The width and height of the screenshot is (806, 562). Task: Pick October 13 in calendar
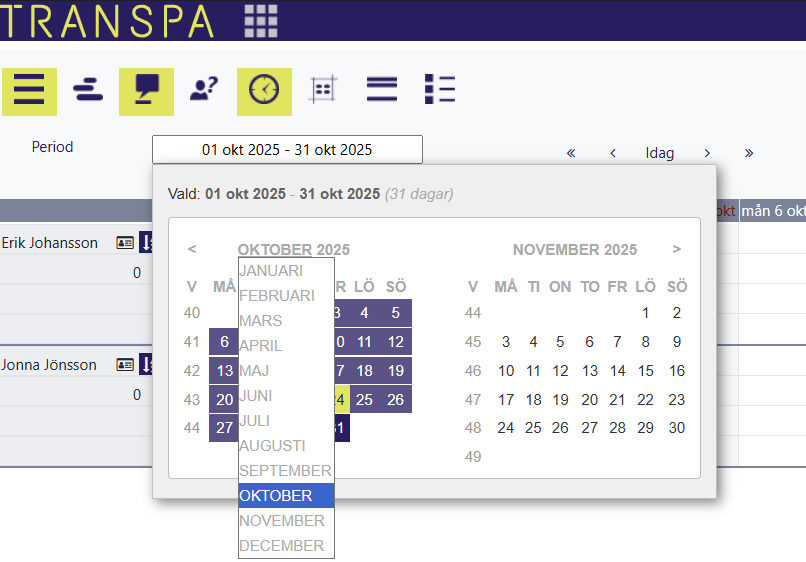(224, 371)
